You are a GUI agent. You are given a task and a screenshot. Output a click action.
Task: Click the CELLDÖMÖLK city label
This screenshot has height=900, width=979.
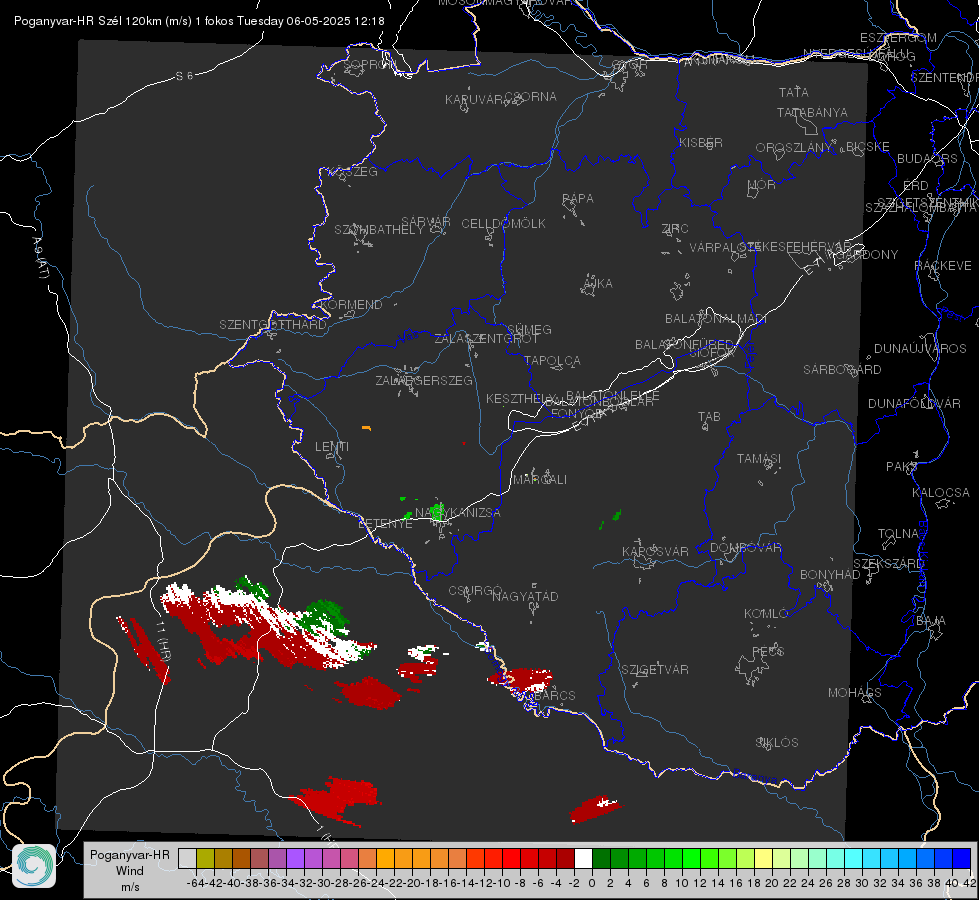(503, 224)
